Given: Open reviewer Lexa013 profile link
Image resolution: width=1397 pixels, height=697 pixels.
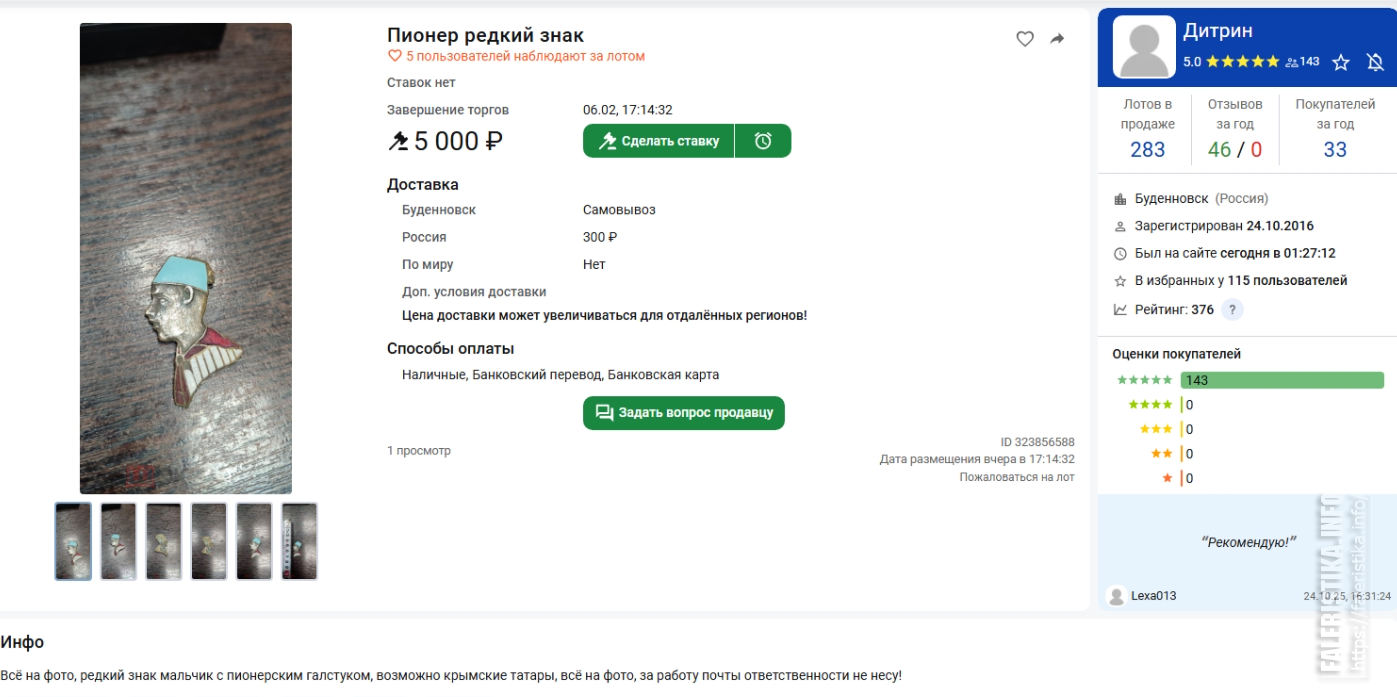Looking at the screenshot, I should [x=1153, y=596].
